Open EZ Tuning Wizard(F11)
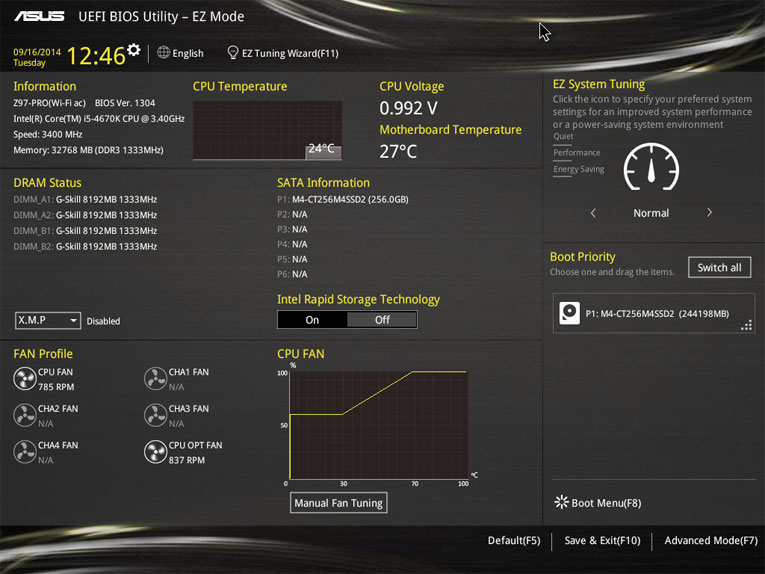The image size is (765, 574). [290, 53]
